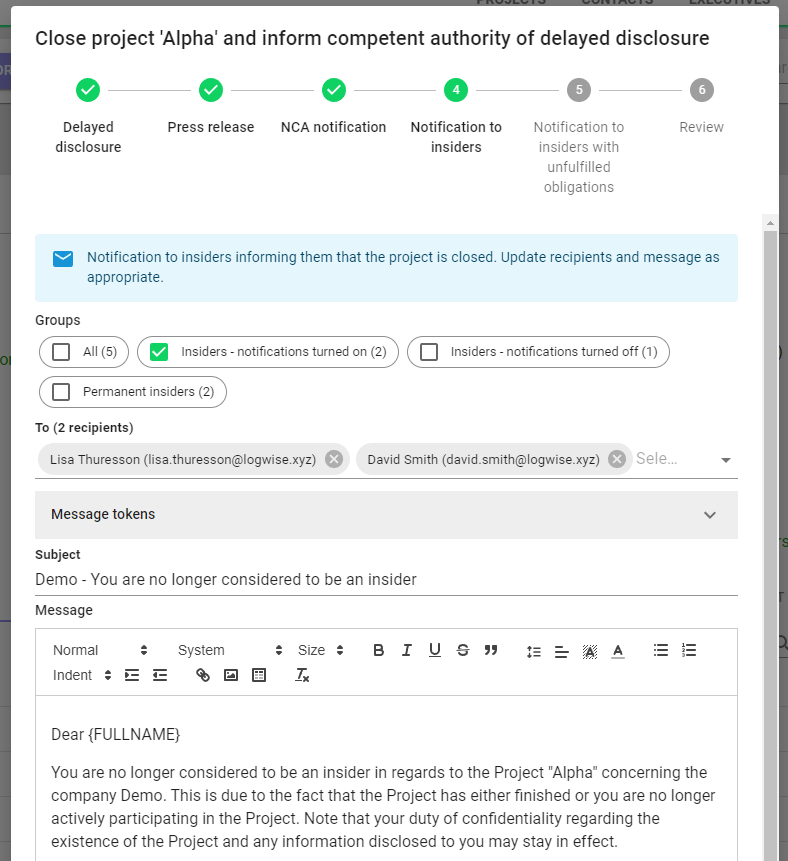Insert numbered list
The height and width of the screenshot is (861, 788).
tap(689, 650)
